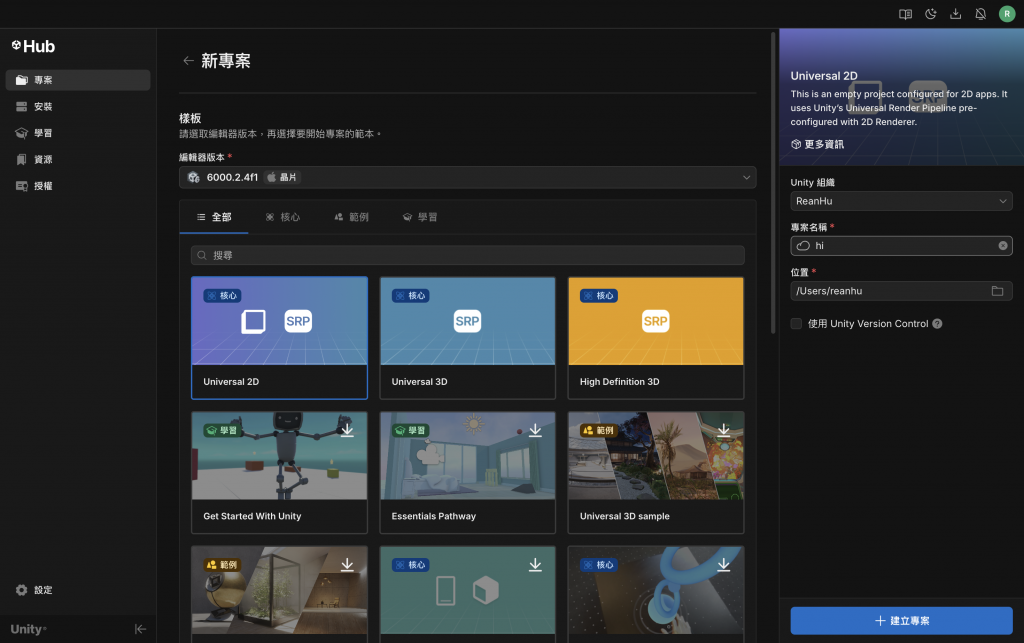
Task: Select the Get Started With Unity template
Action: click(280, 472)
